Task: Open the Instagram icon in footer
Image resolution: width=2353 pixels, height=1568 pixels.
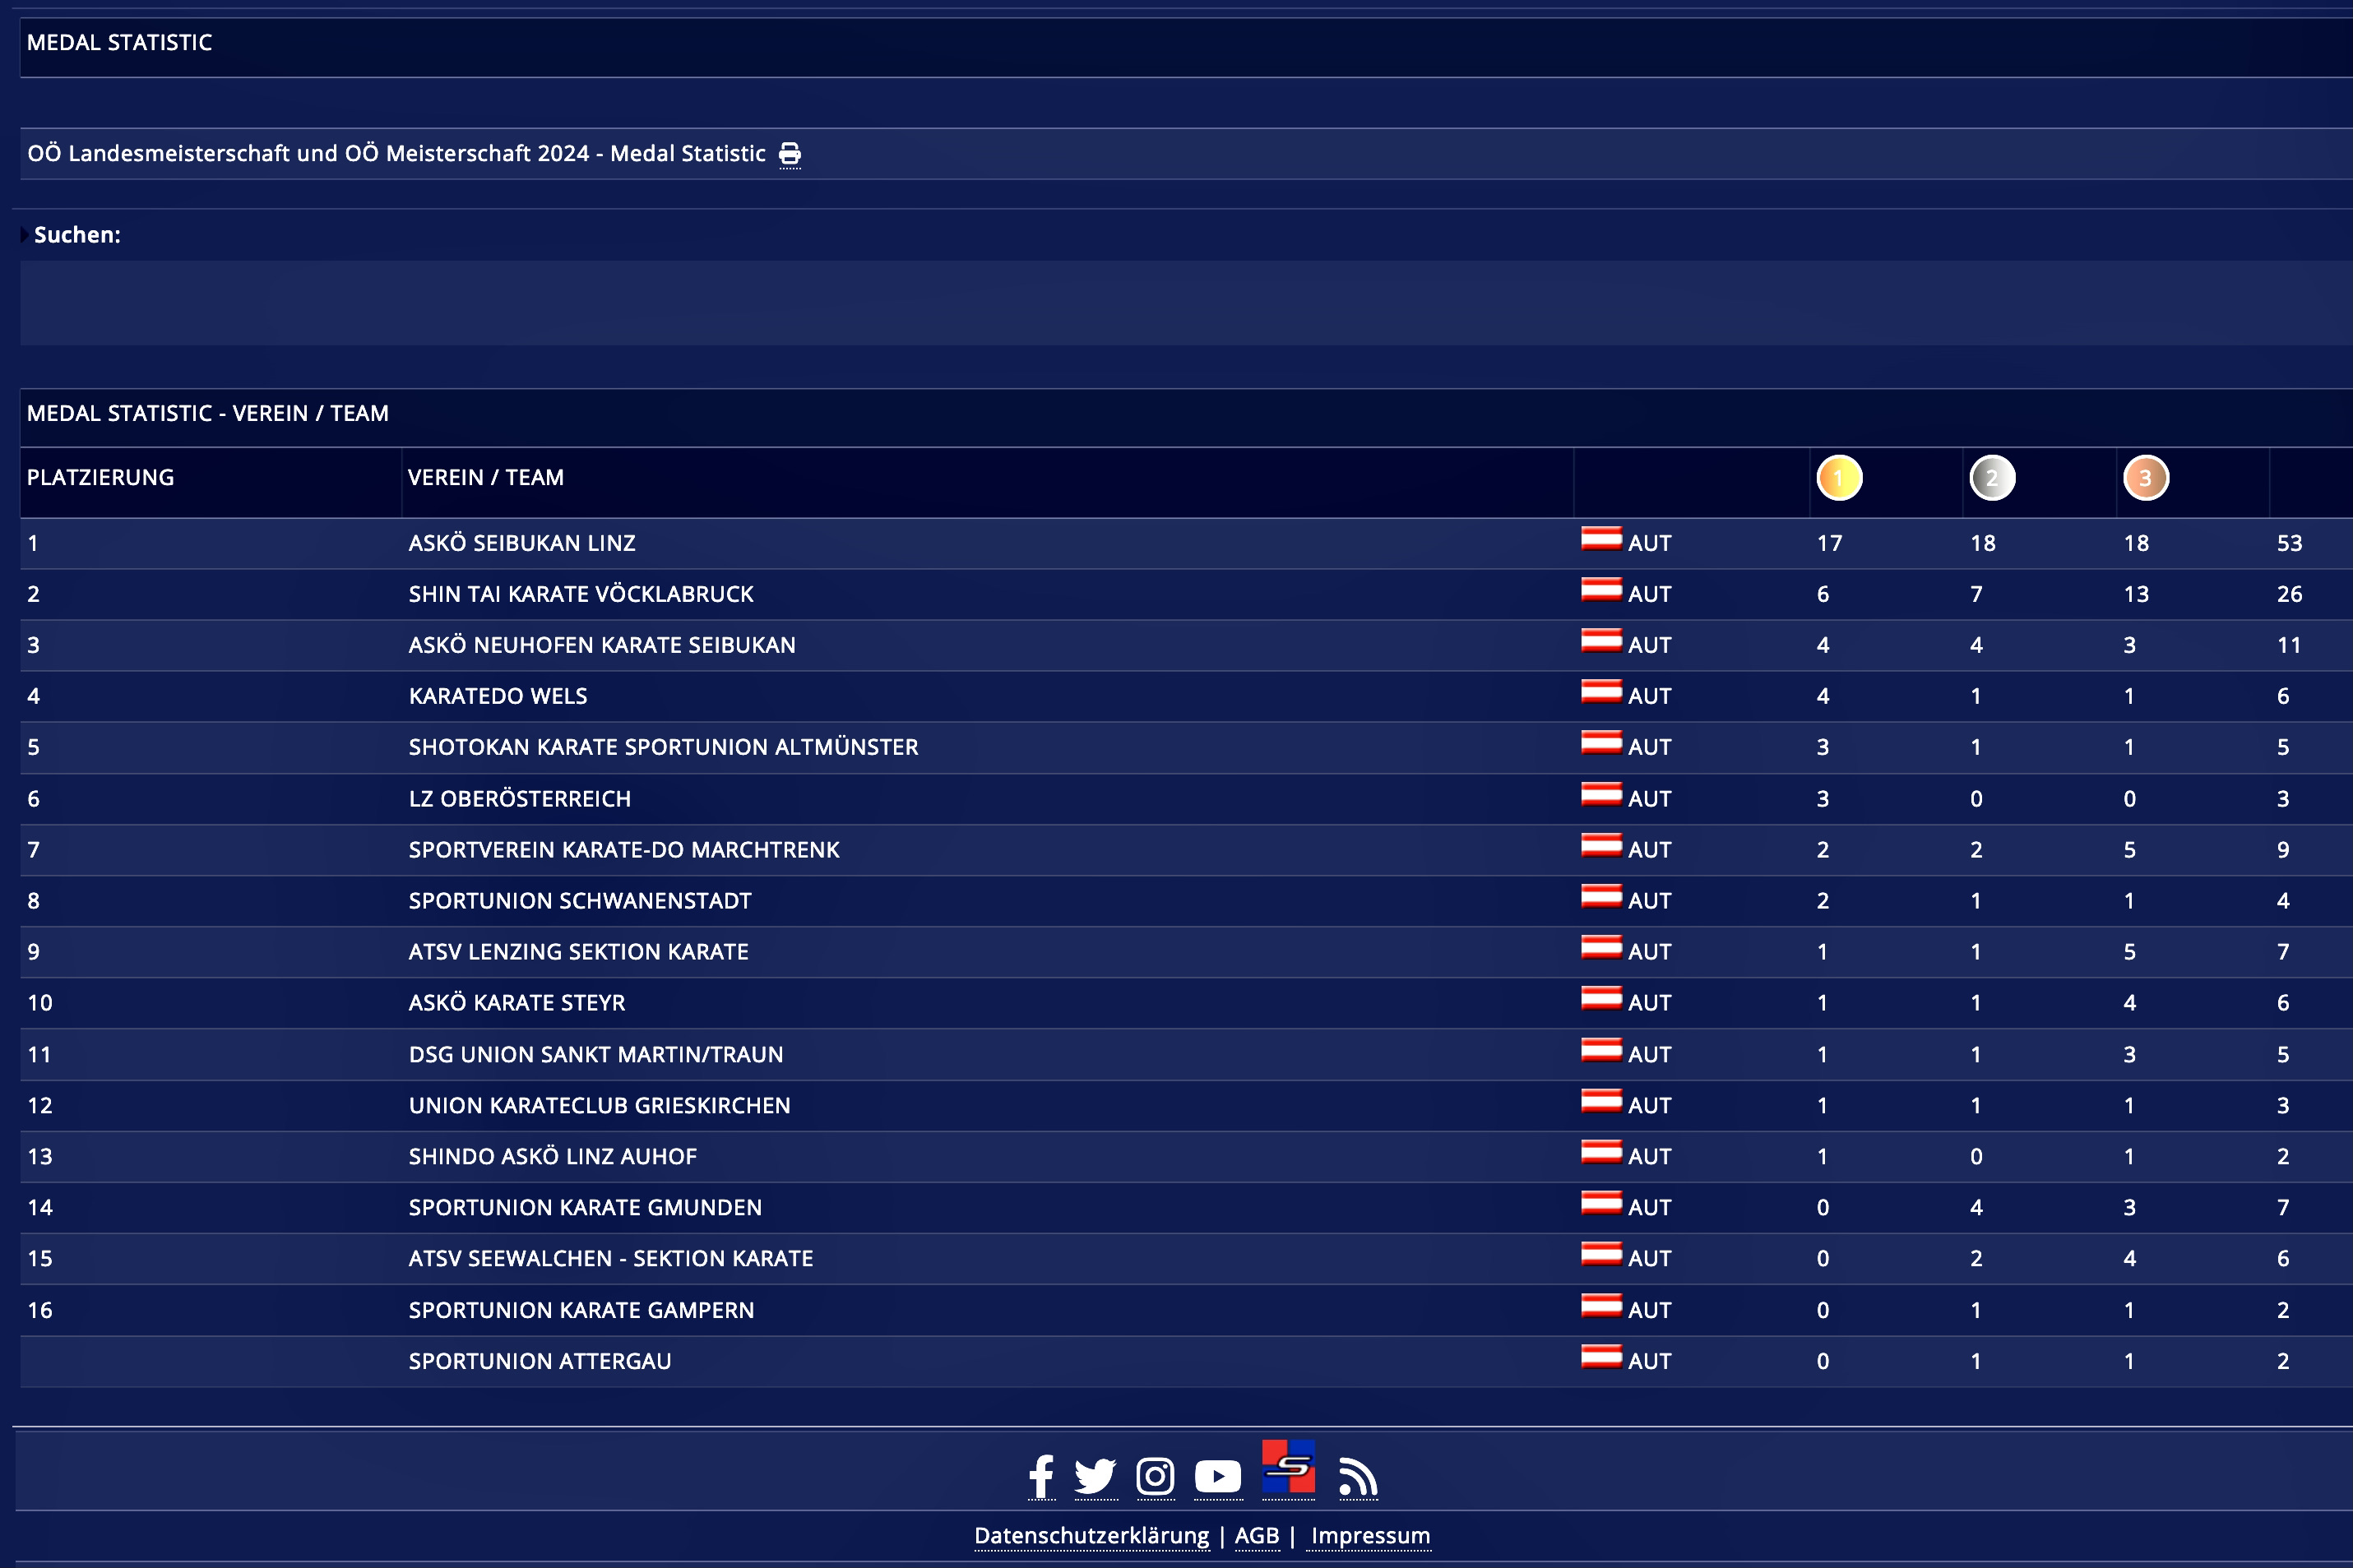Action: point(1155,1476)
